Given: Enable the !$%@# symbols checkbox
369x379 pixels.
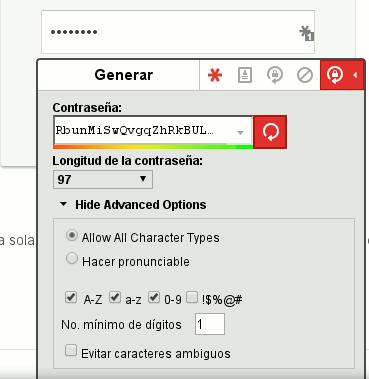Looking at the screenshot, I should click(x=192, y=297).
